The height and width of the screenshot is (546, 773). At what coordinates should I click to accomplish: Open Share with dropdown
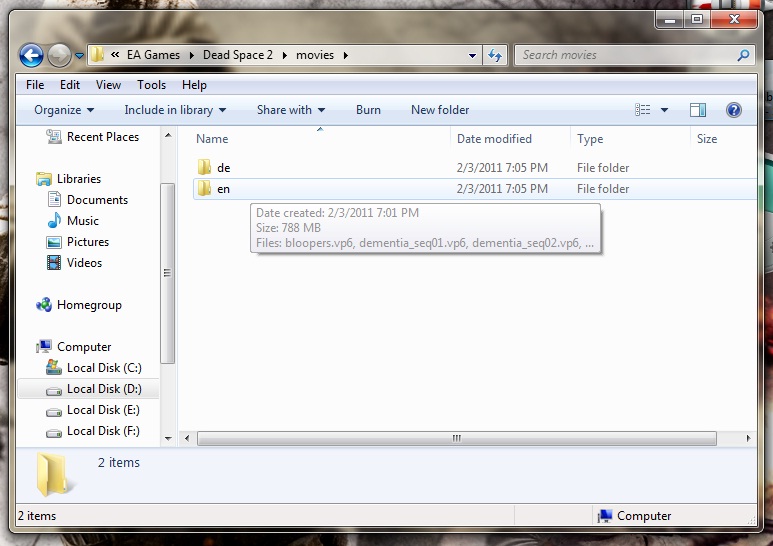291,110
